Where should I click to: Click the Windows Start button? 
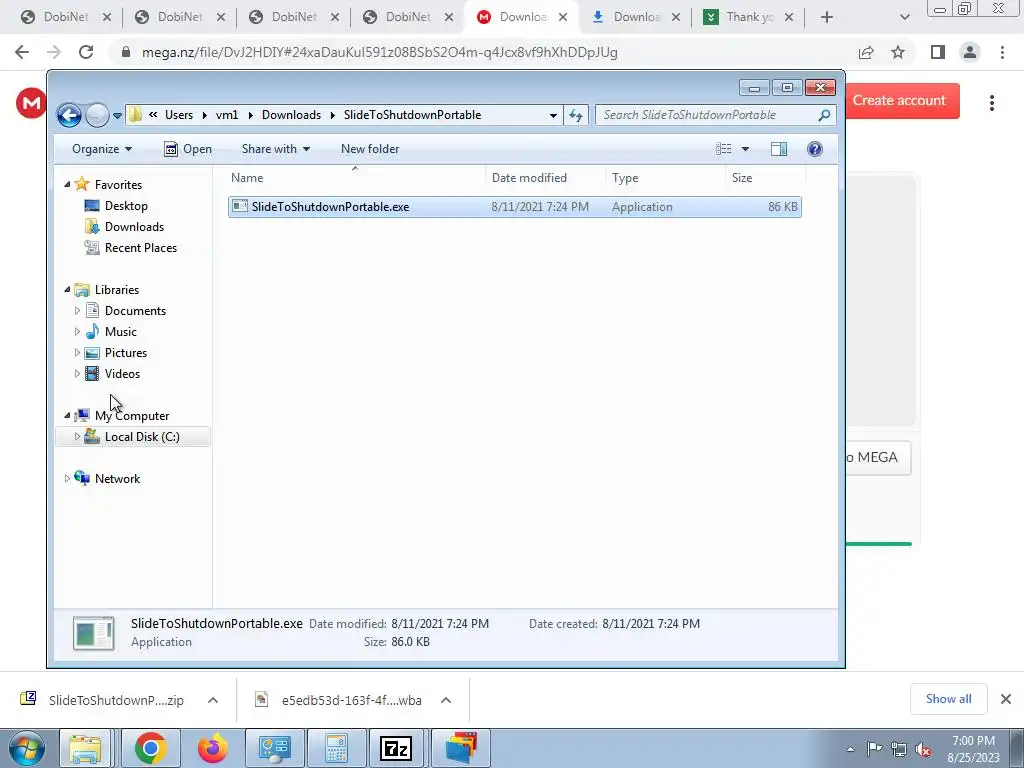click(x=25, y=748)
